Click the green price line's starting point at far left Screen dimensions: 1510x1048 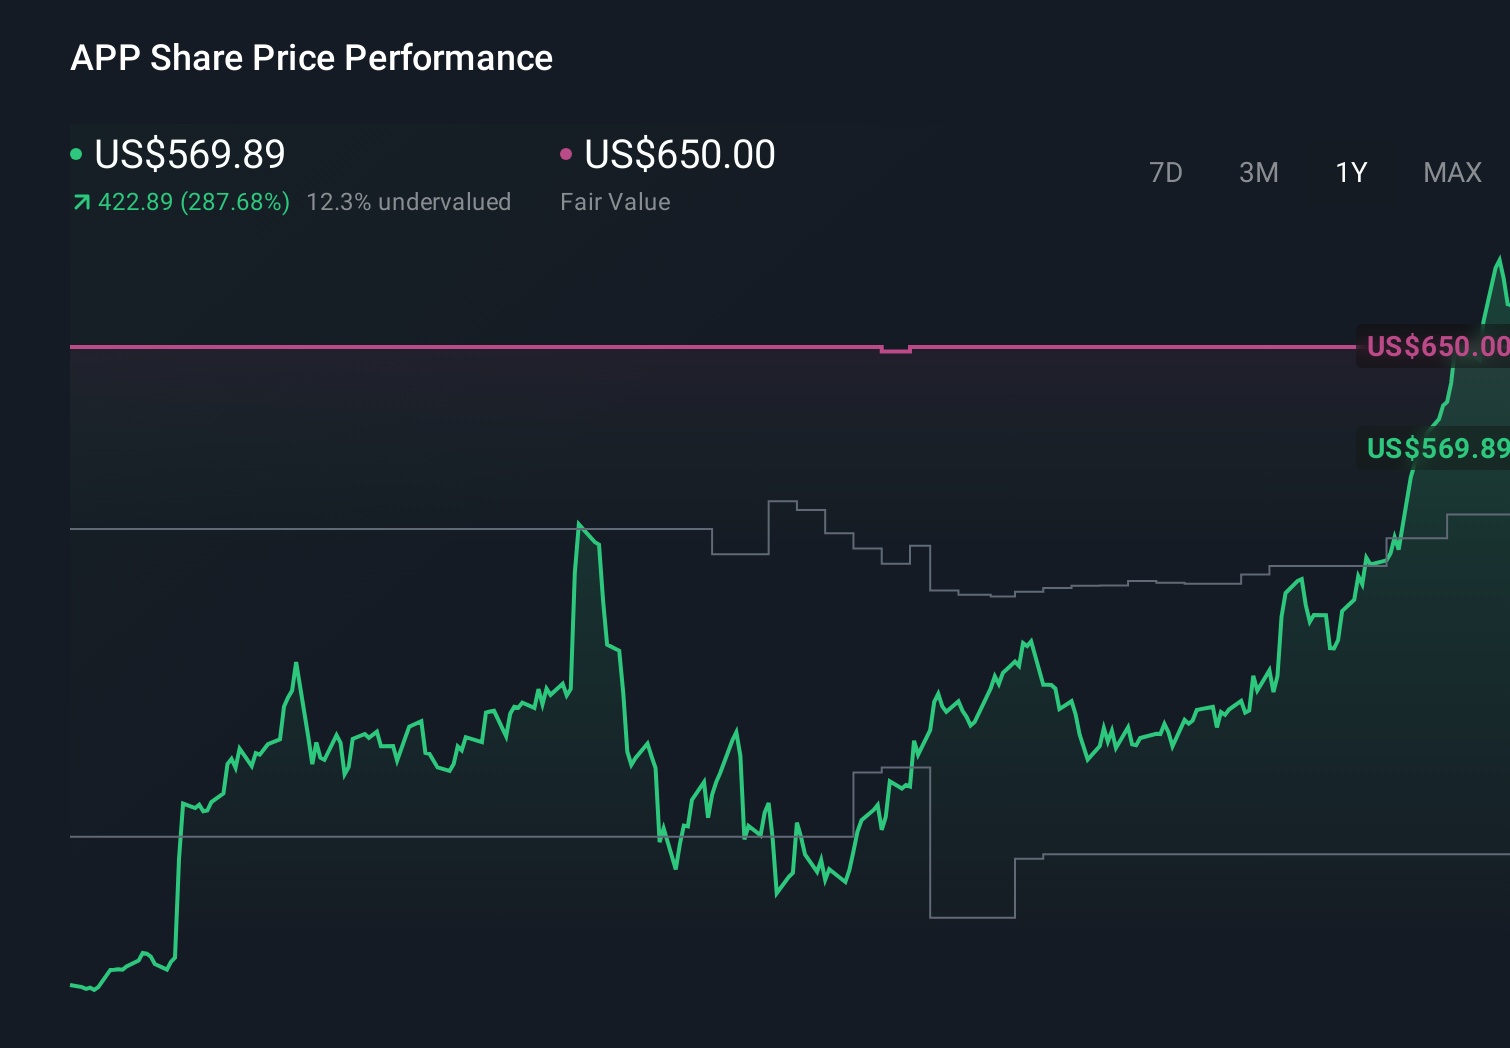pyautogui.click(x=73, y=985)
